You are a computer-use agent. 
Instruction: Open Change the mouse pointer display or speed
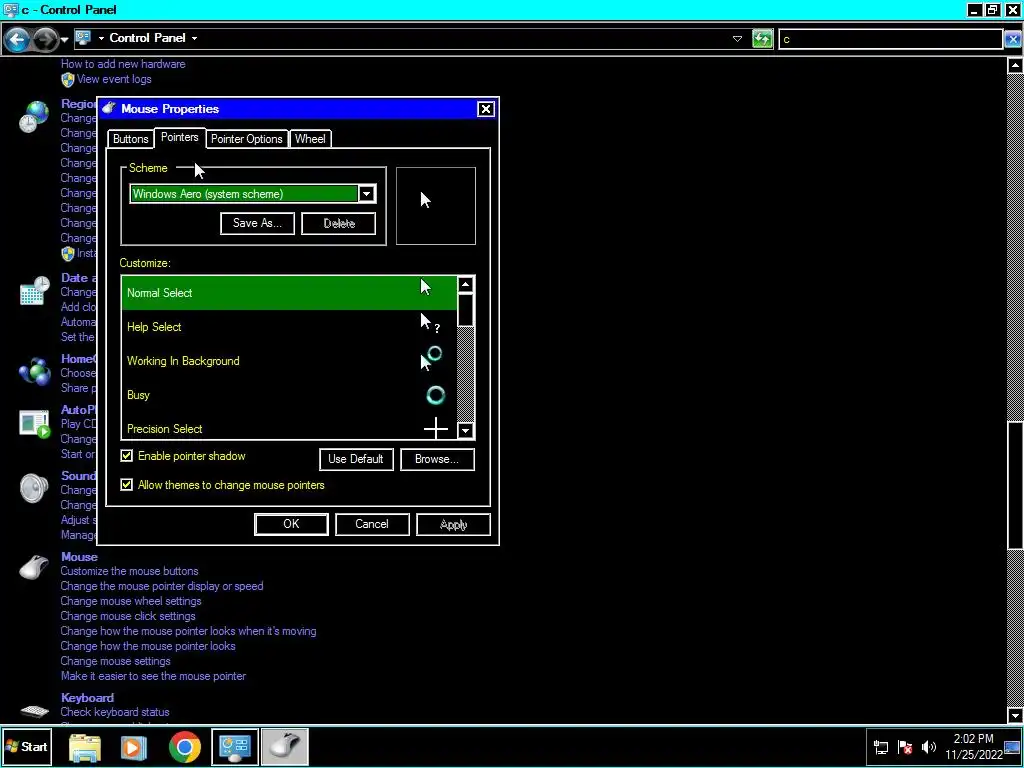click(x=162, y=586)
